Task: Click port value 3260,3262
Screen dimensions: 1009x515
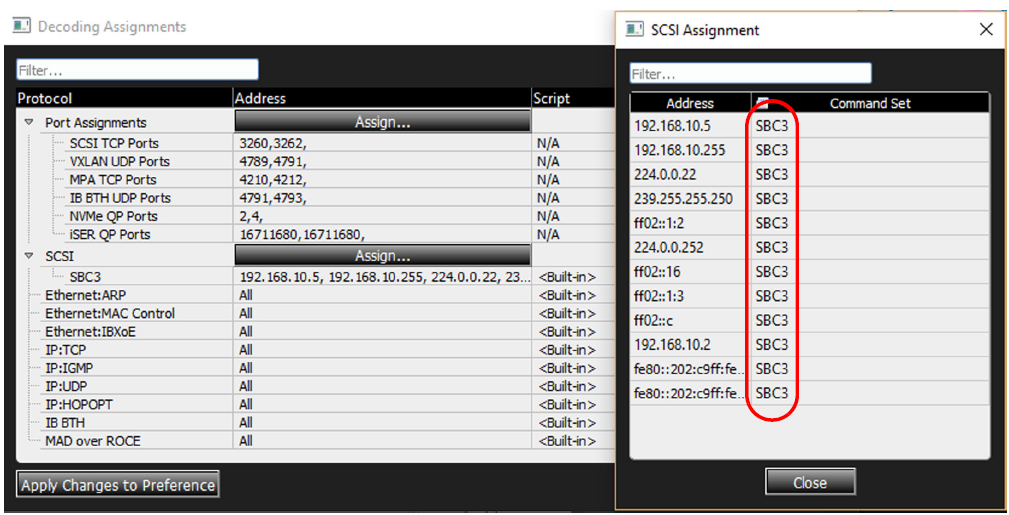Action: click(x=273, y=143)
